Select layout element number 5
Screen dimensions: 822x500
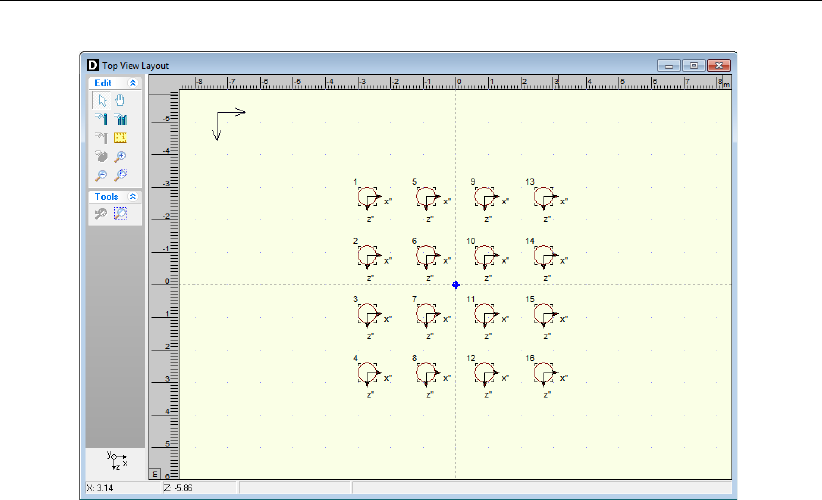click(x=427, y=198)
